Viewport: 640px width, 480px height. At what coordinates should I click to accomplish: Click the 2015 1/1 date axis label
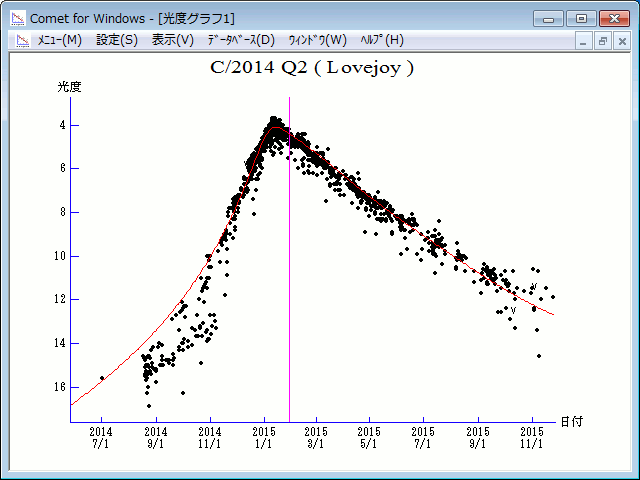pos(264,438)
